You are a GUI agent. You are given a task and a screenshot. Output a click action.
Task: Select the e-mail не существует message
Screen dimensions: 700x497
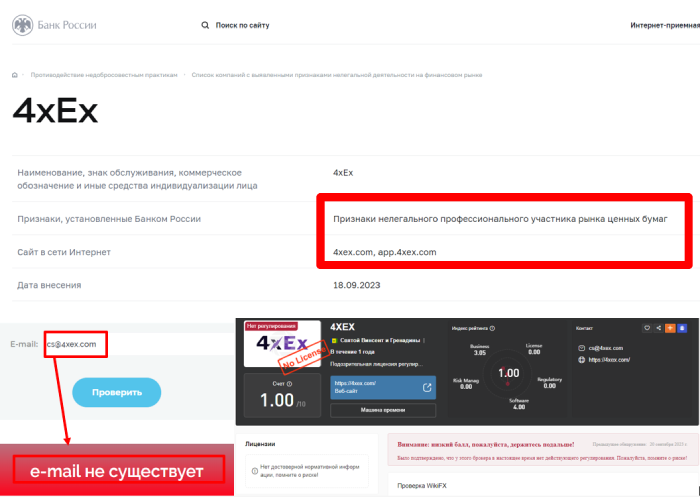pyautogui.click(x=117, y=471)
